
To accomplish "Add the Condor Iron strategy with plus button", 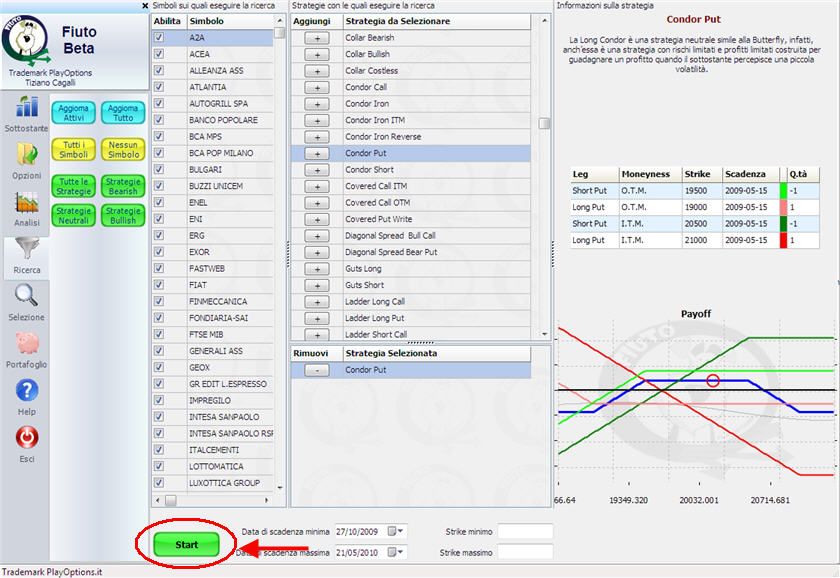I will tap(316, 104).
